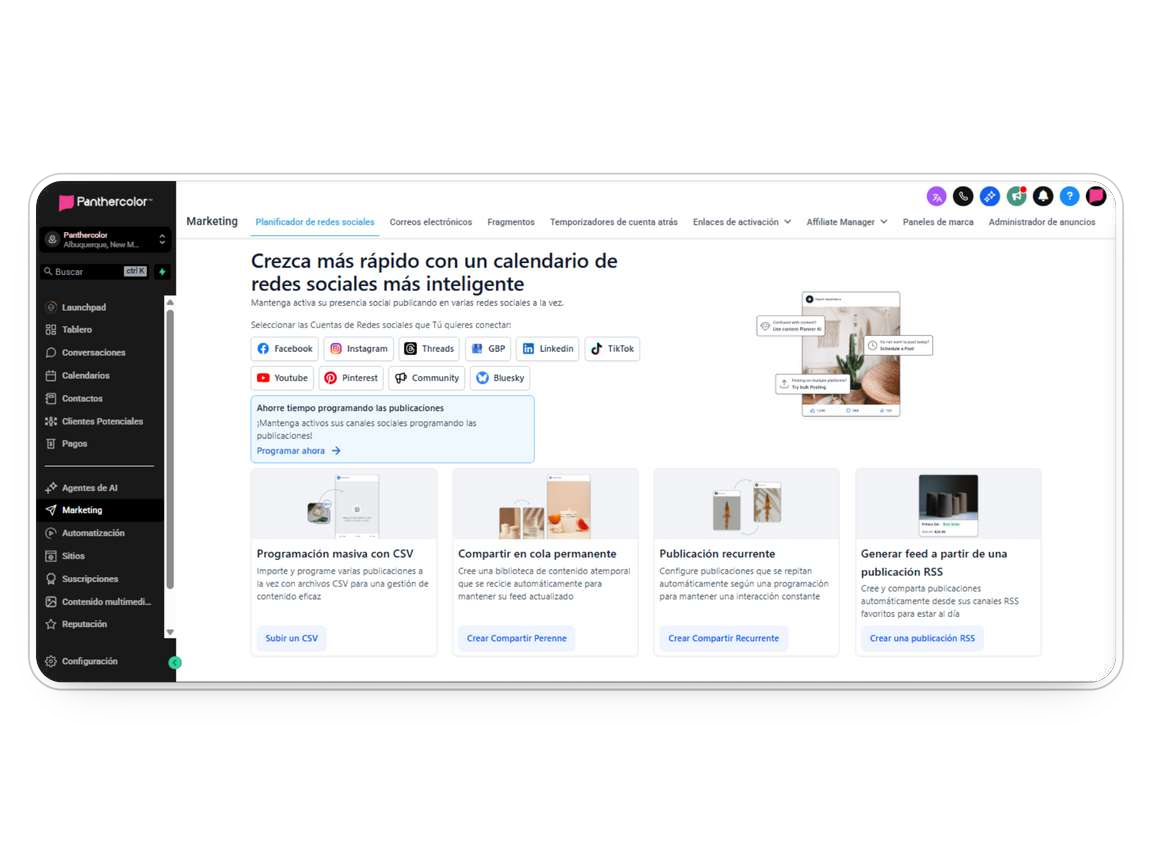
Task: Open Administrador de anuncios tab
Action: pyautogui.click(x=1042, y=222)
